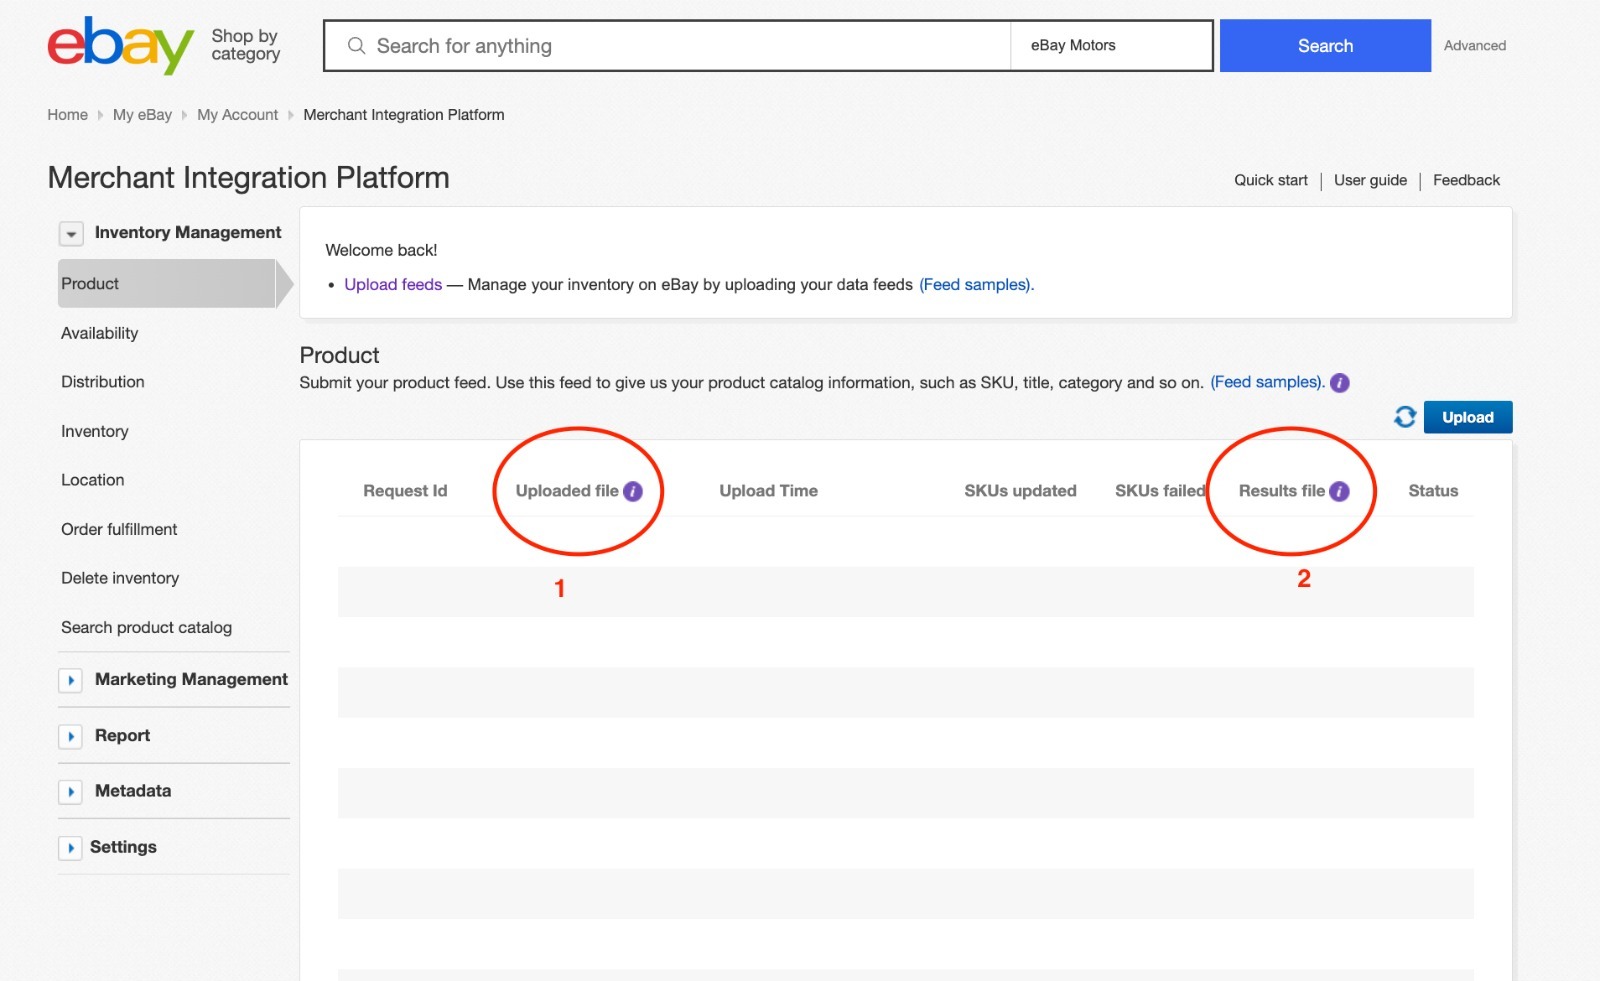Go to Delete inventory page

point(120,578)
